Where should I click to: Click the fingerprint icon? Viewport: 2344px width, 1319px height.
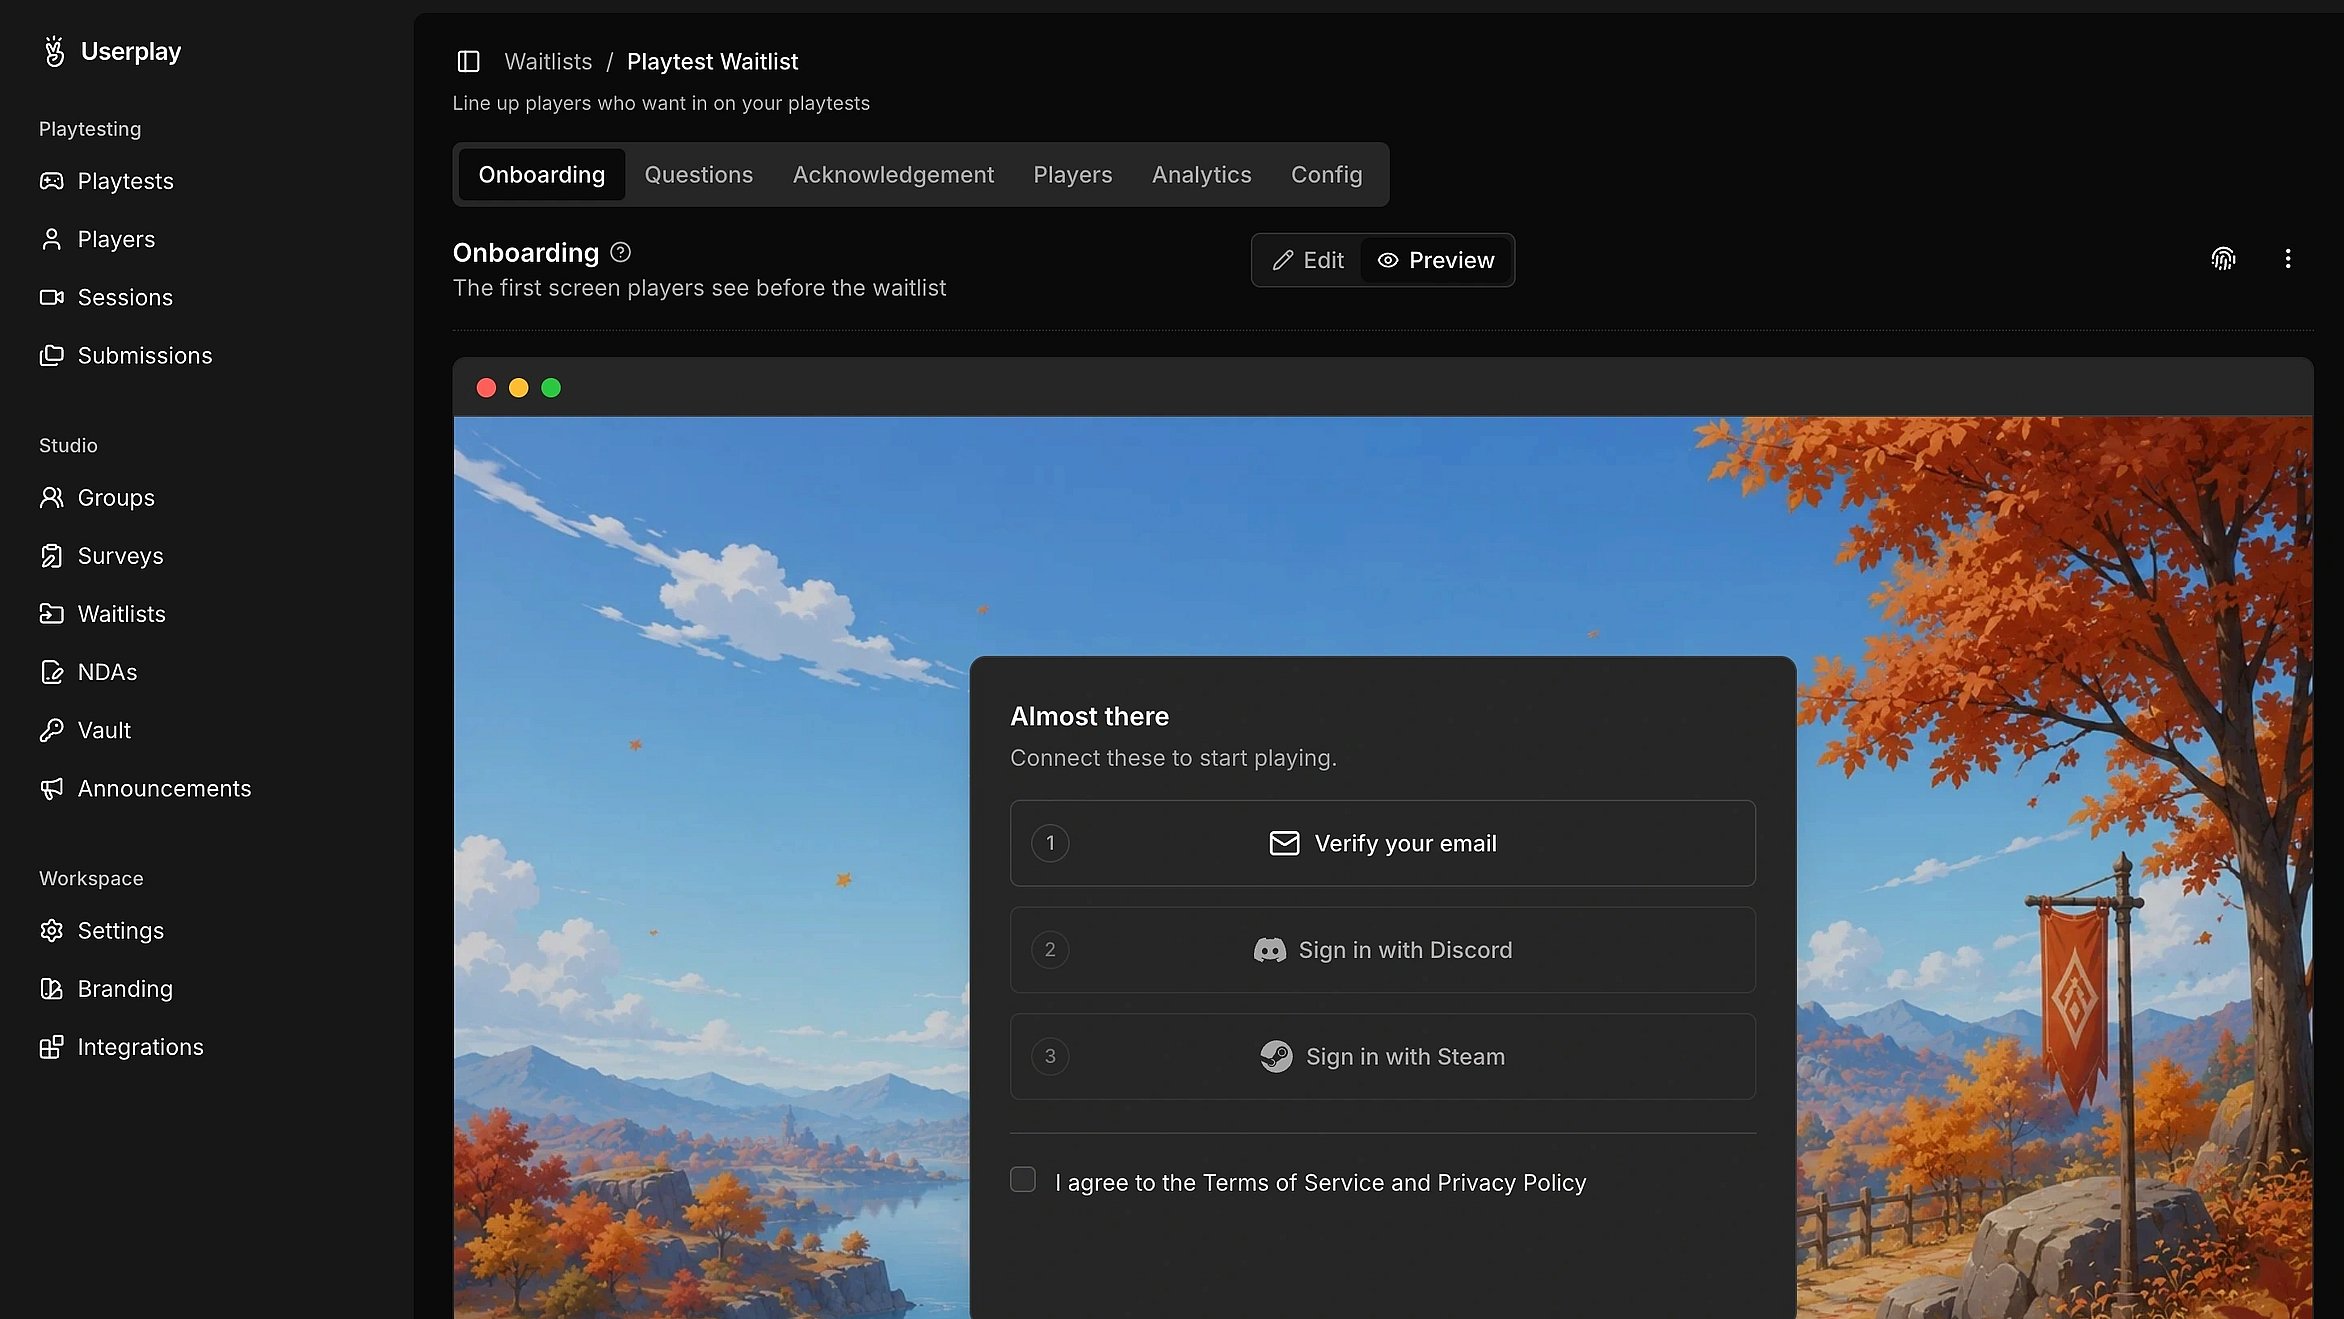[x=2223, y=259]
